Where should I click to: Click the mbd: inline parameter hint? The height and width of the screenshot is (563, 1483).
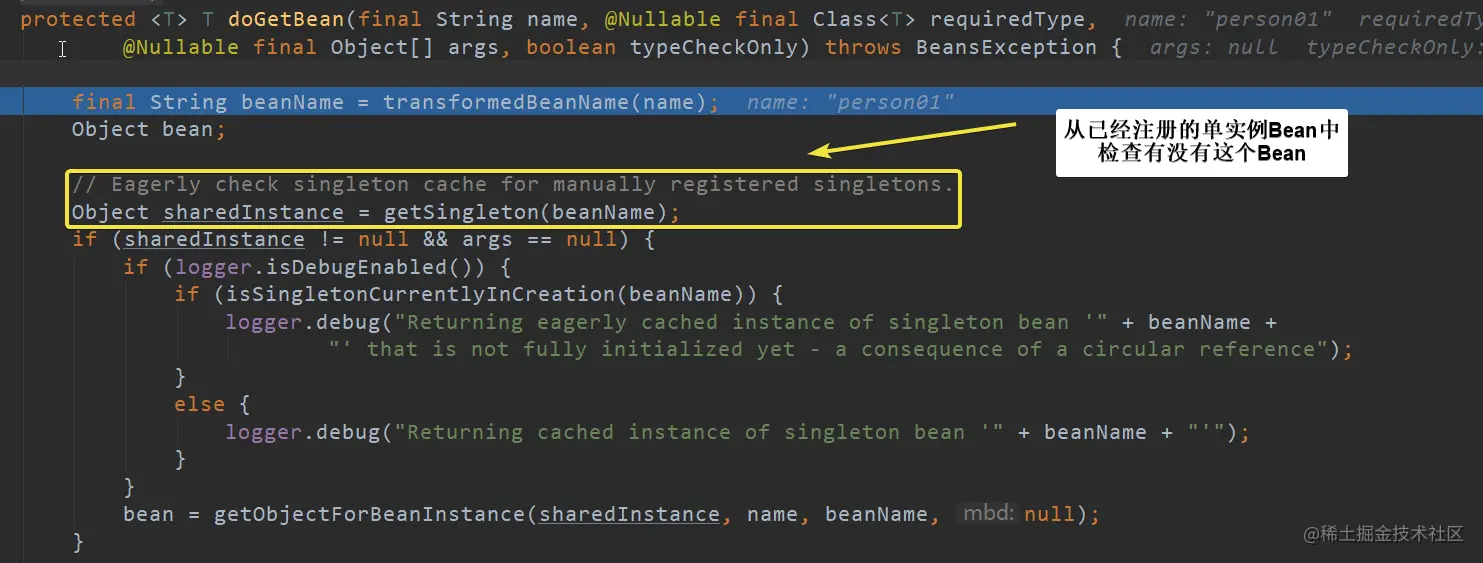point(988,514)
